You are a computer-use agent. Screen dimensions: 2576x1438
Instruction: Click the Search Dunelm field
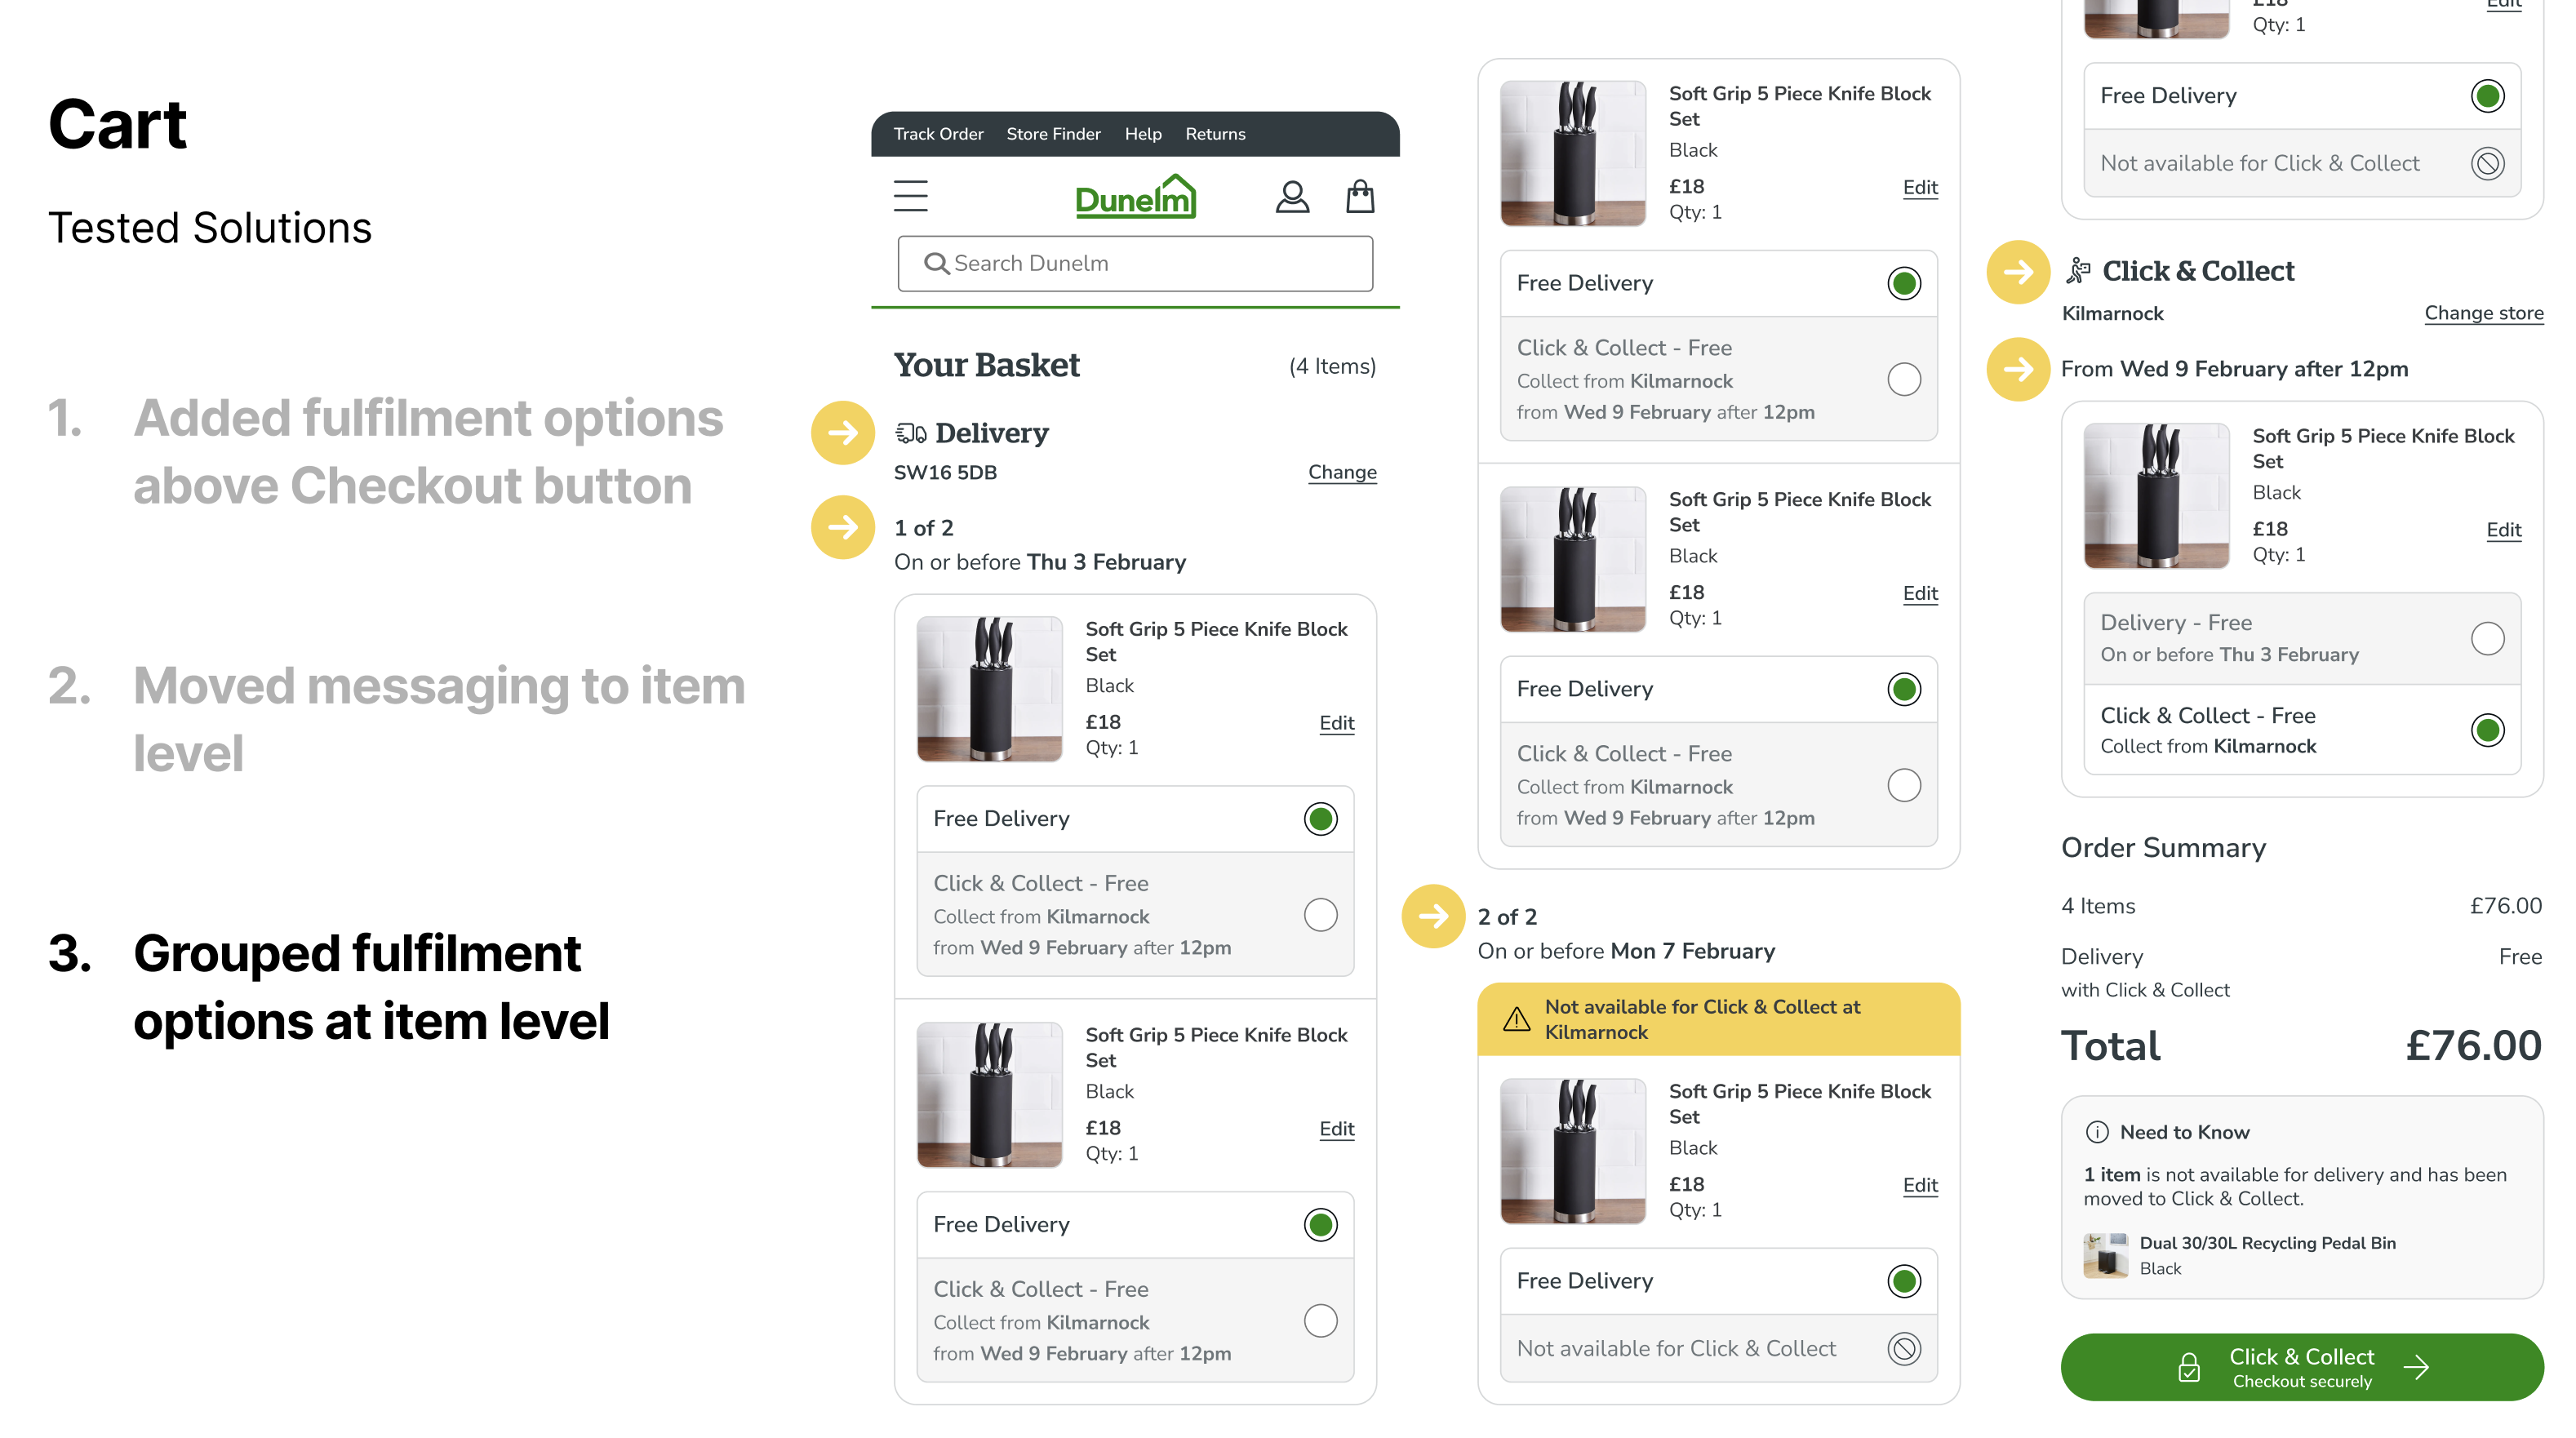tap(1135, 263)
